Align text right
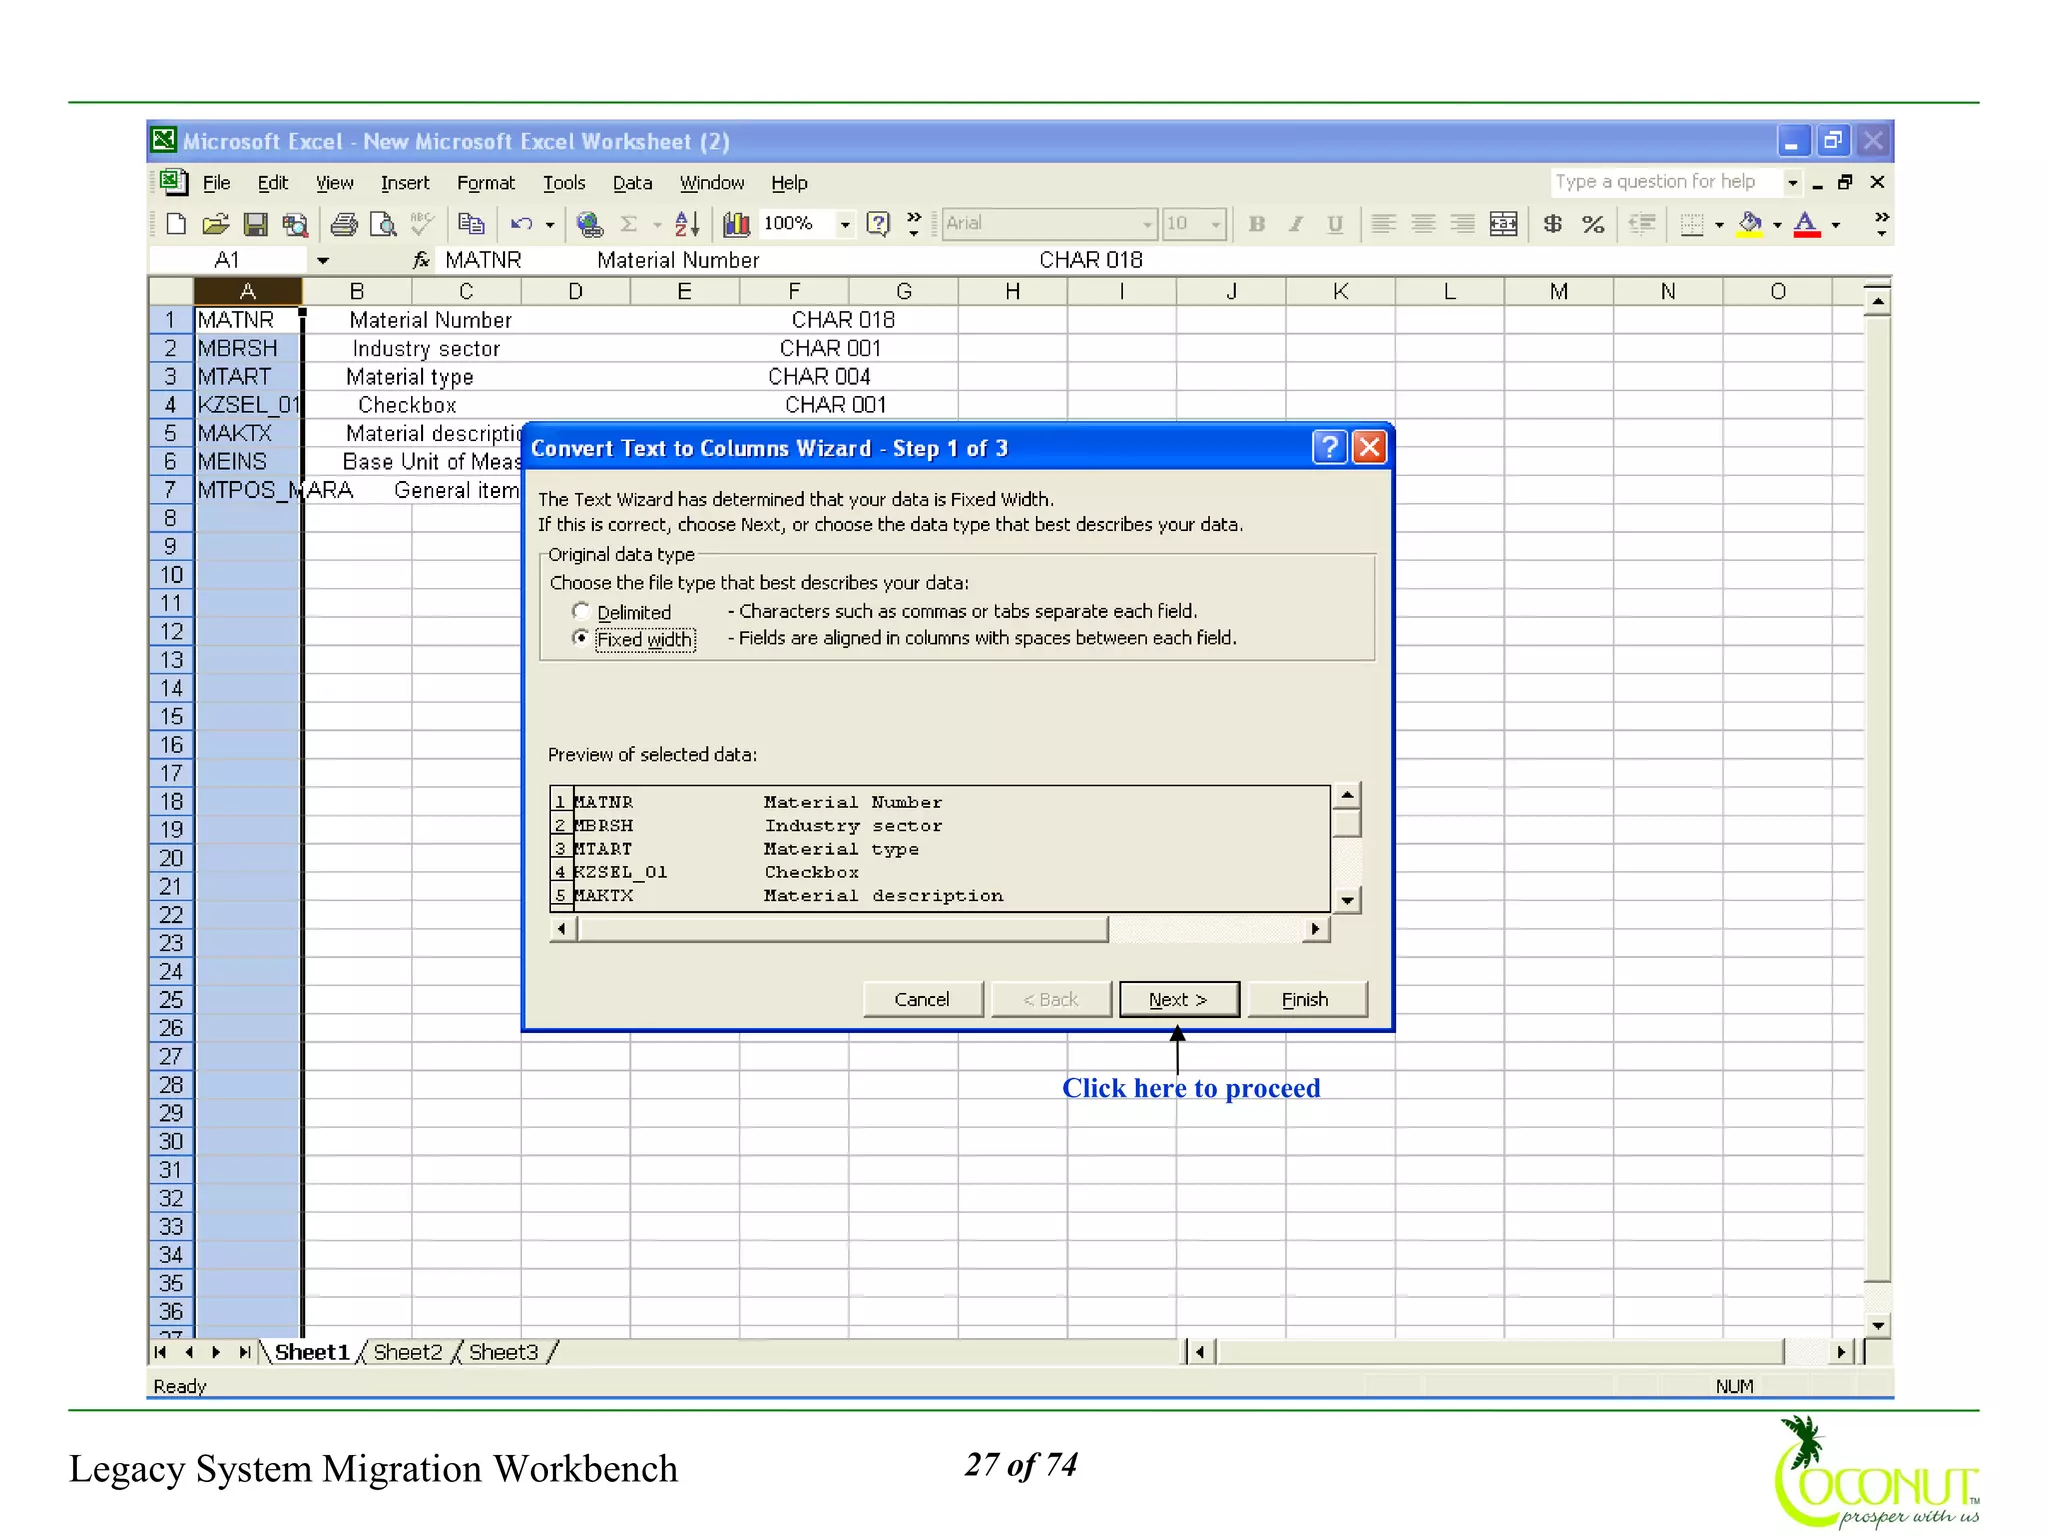Viewport: 2048px width, 1536px height. click(x=1463, y=224)
